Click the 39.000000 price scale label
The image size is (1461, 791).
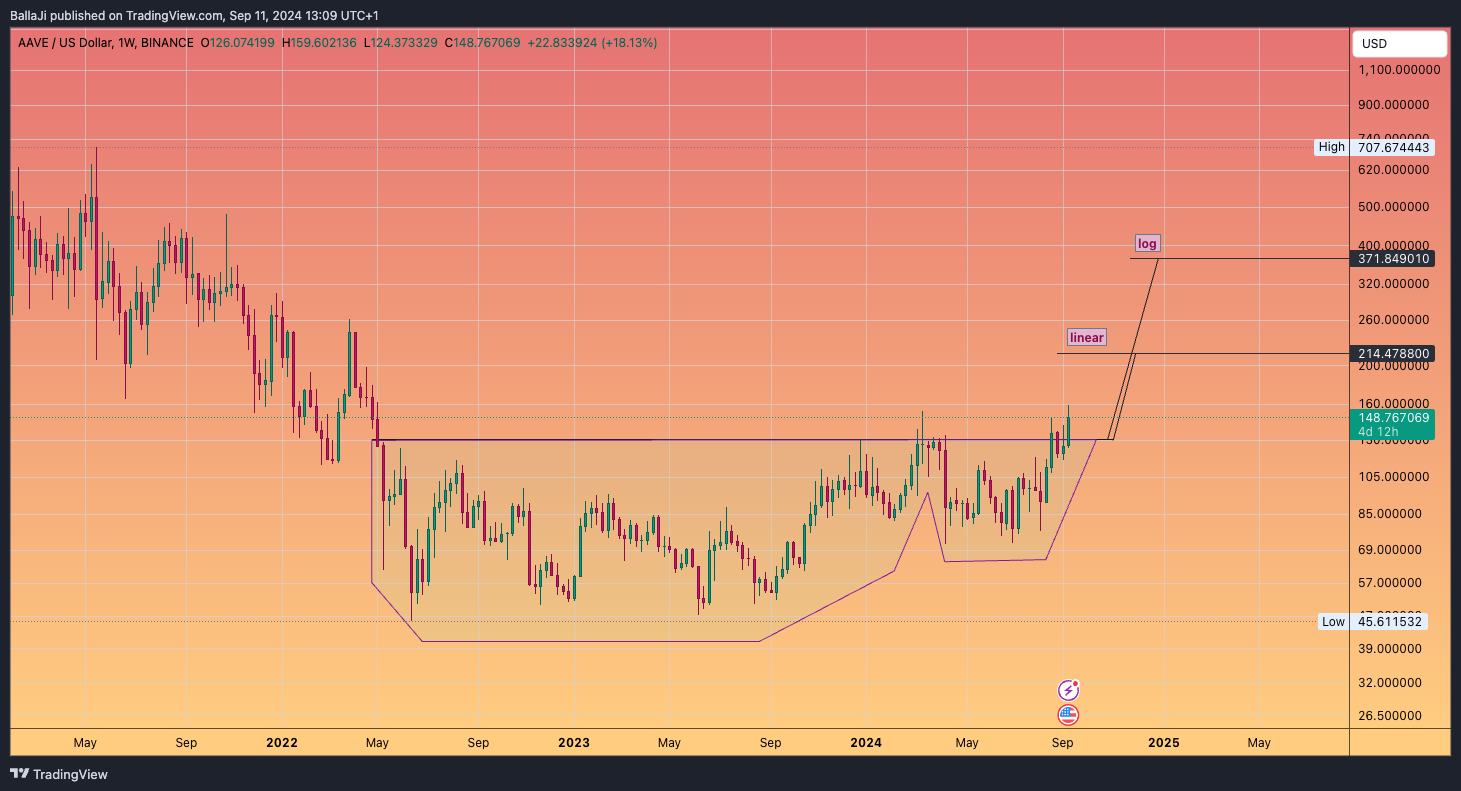click(x=1390, y=648)
